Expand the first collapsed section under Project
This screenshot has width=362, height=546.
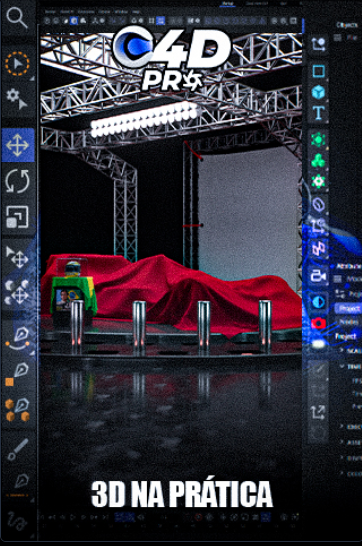pos(342,351)
